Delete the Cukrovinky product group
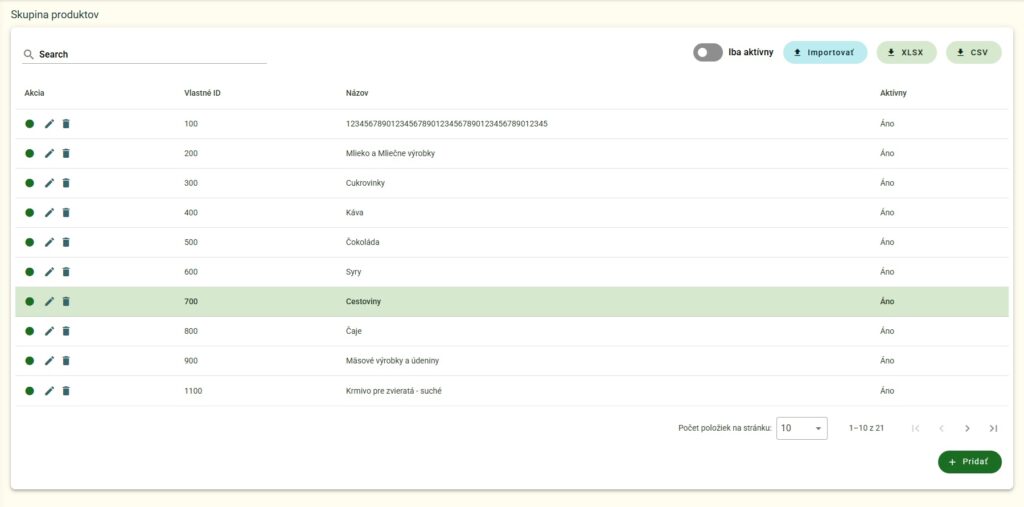Viewport: 1024px width, 507px height. (x=66, y=183)
